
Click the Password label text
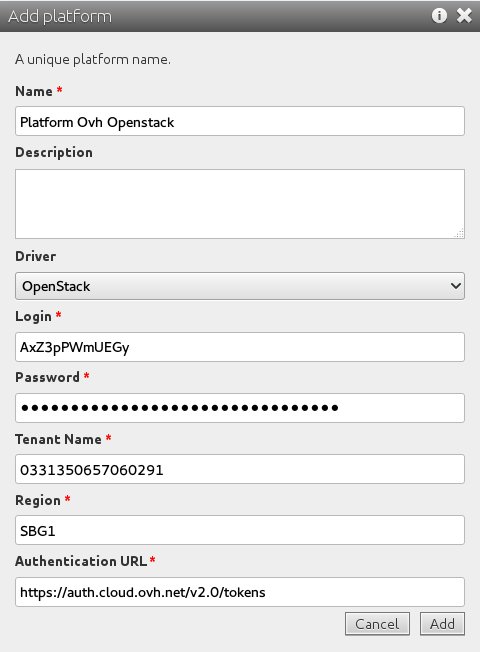click(x=47, y=377)
